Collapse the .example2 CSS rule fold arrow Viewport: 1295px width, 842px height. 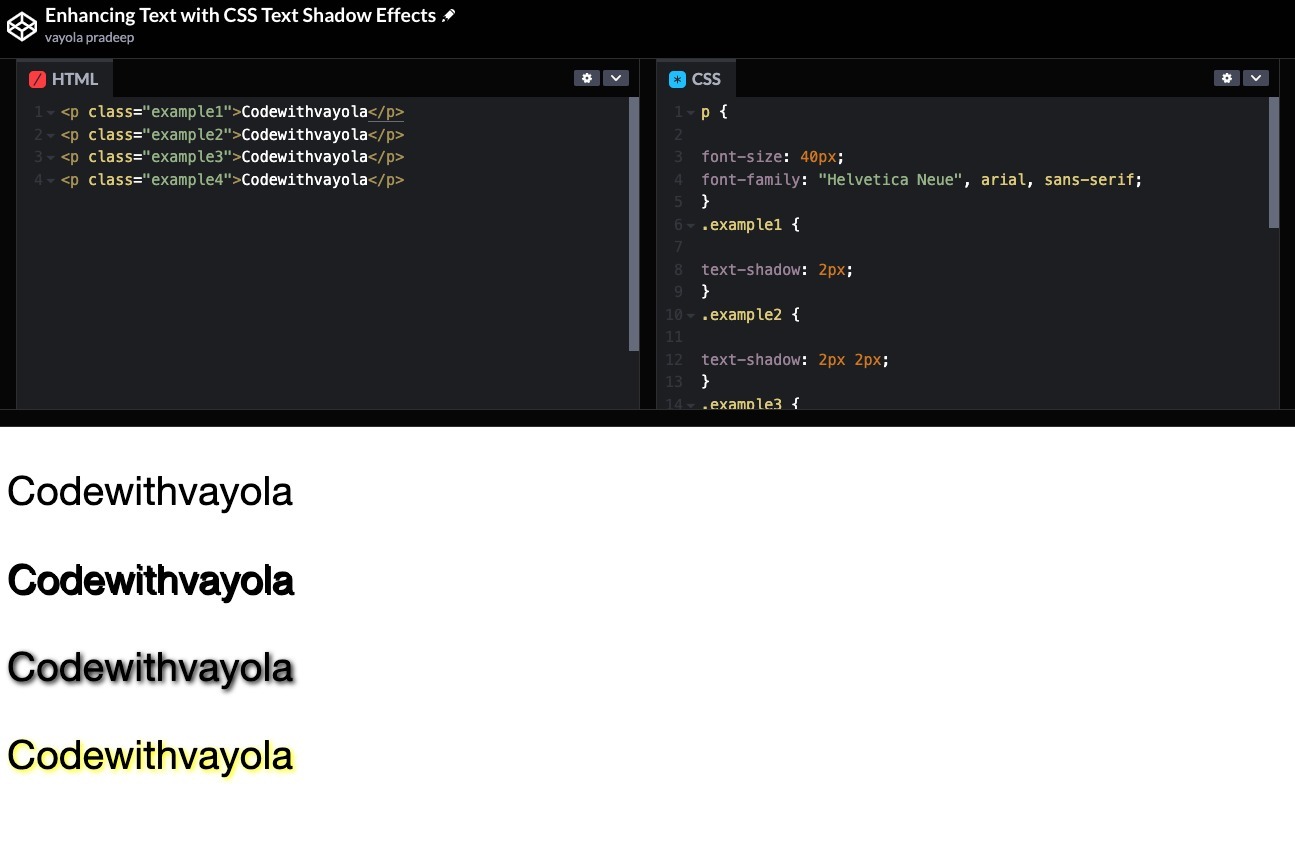[691, 315]
